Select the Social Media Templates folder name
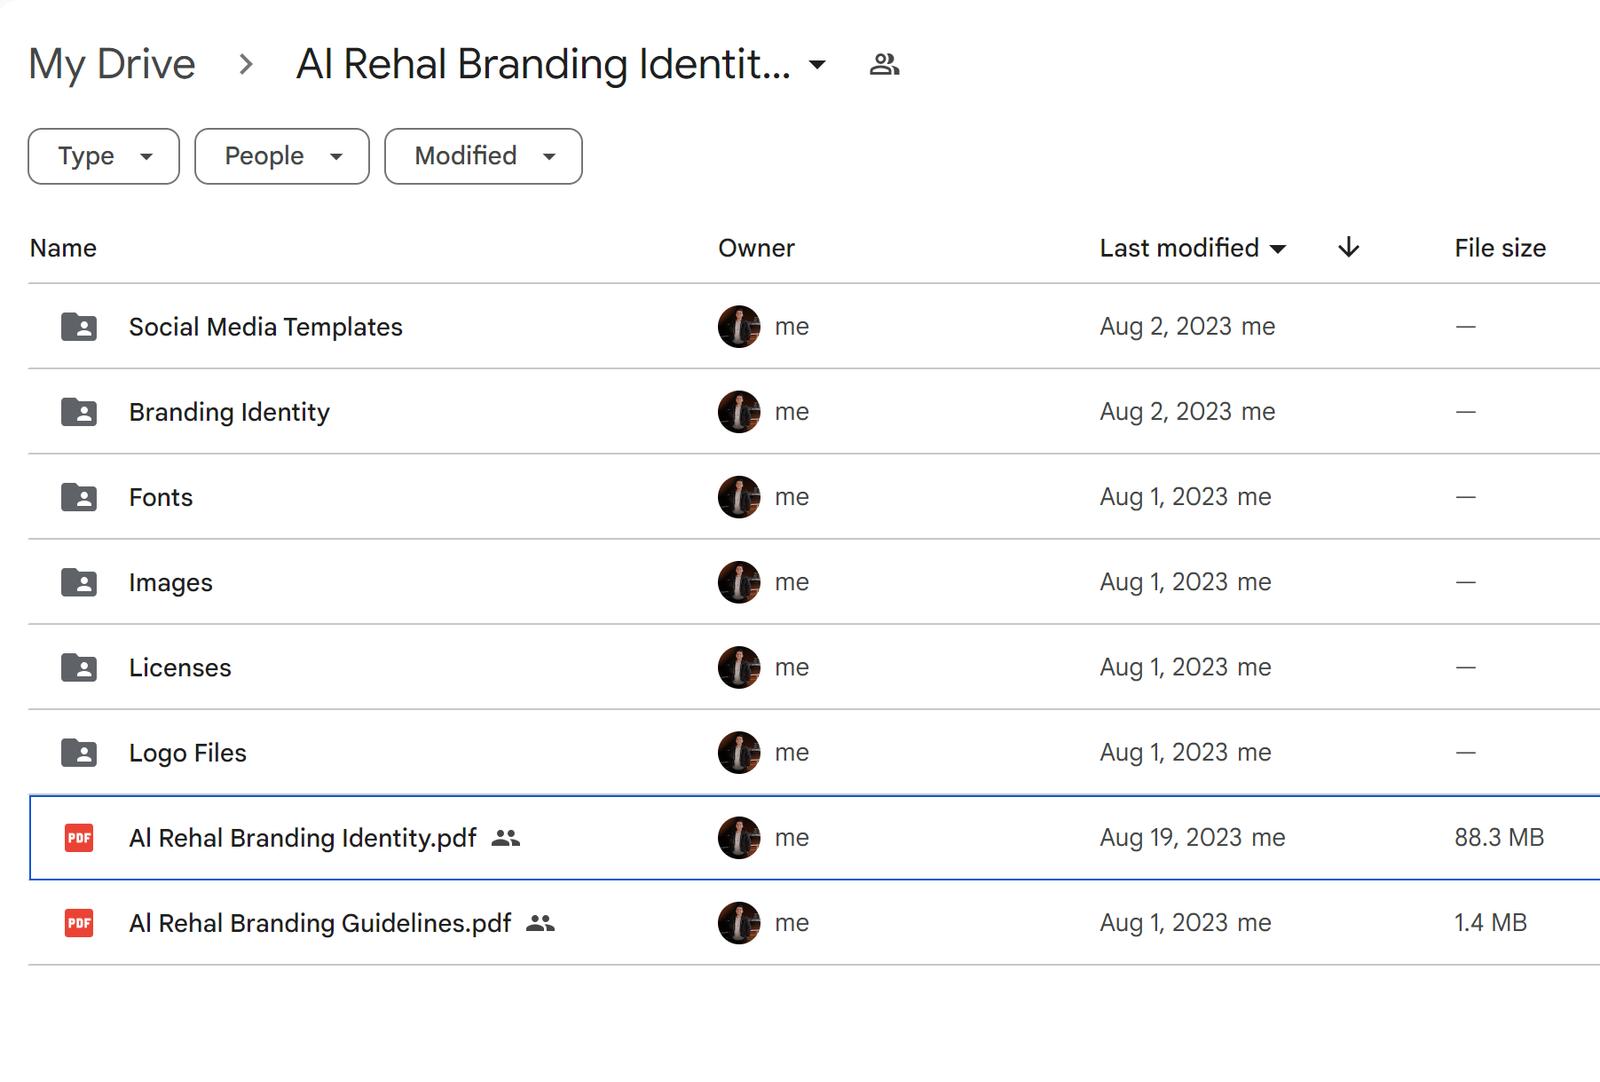Screen dimensions: 1600x1082 [x=266, y=327]
